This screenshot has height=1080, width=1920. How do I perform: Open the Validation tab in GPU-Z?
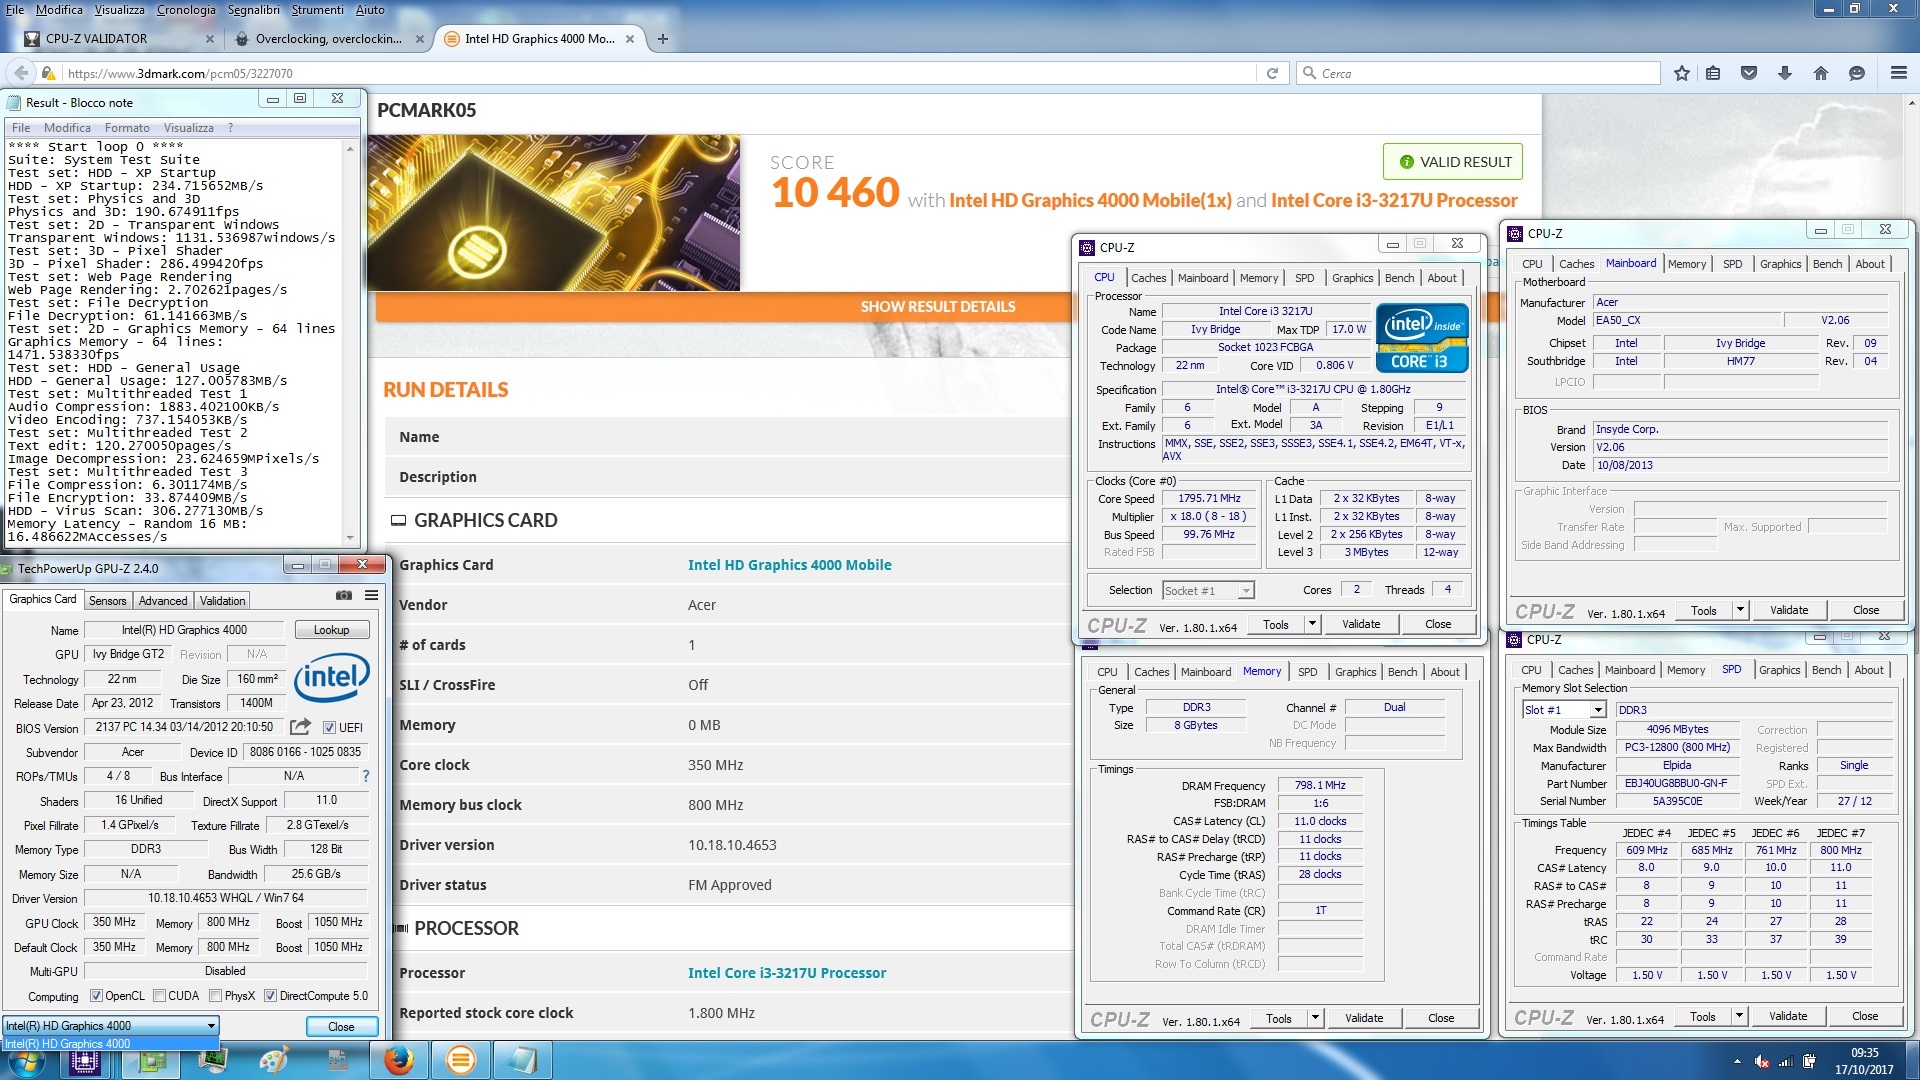(222, 601)
